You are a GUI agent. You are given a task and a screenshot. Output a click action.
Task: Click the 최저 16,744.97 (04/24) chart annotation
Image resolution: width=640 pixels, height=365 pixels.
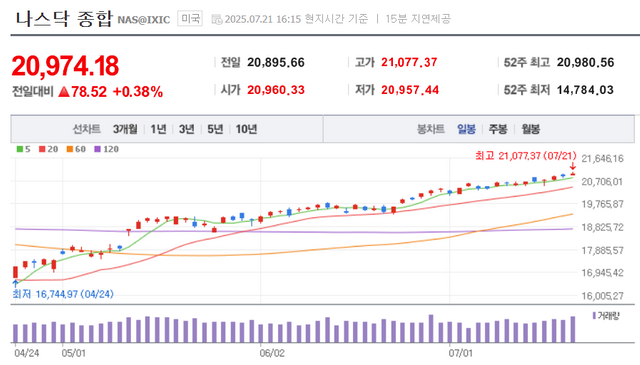coord(63,294)
